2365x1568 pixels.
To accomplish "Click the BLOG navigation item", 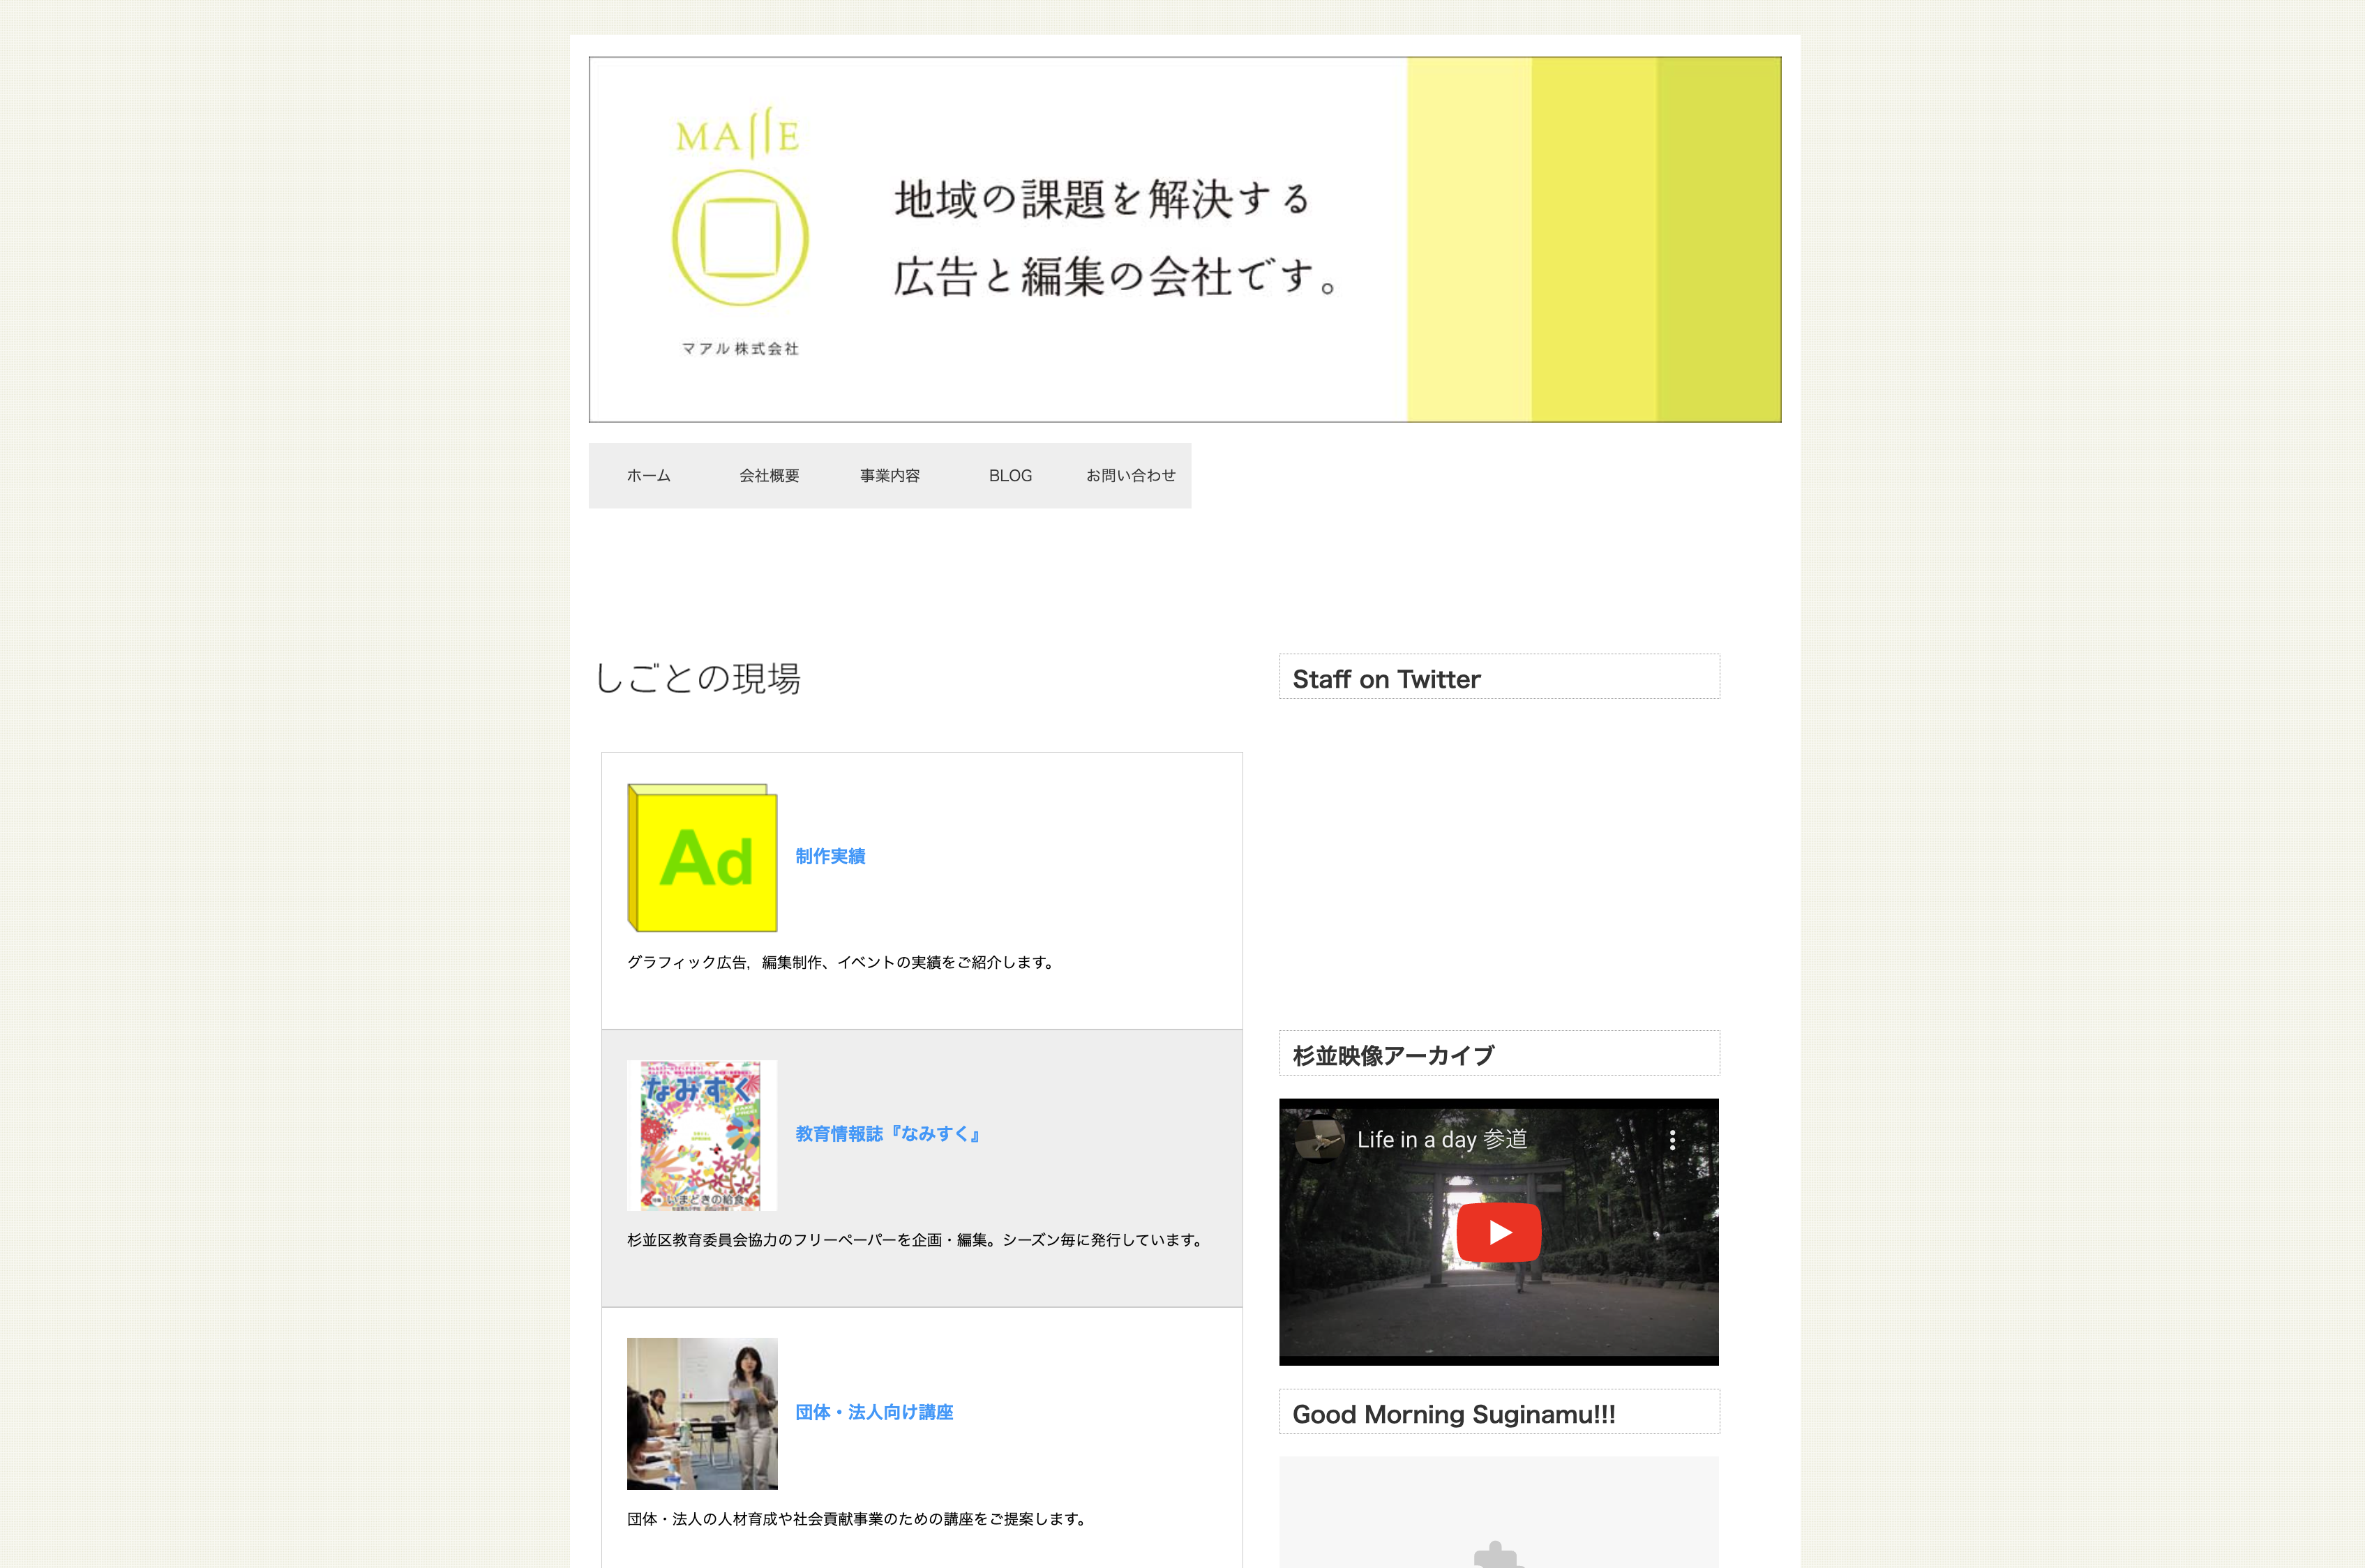I will (x=1010, y=476).
